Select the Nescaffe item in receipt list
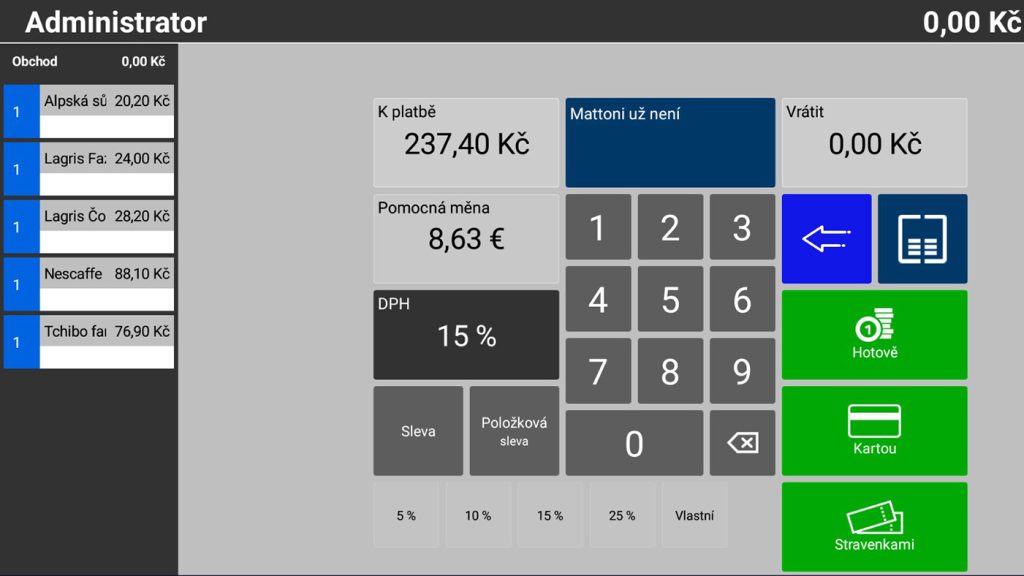The width and height of the screenshot is (1024, 576). (x=89, y=284)
